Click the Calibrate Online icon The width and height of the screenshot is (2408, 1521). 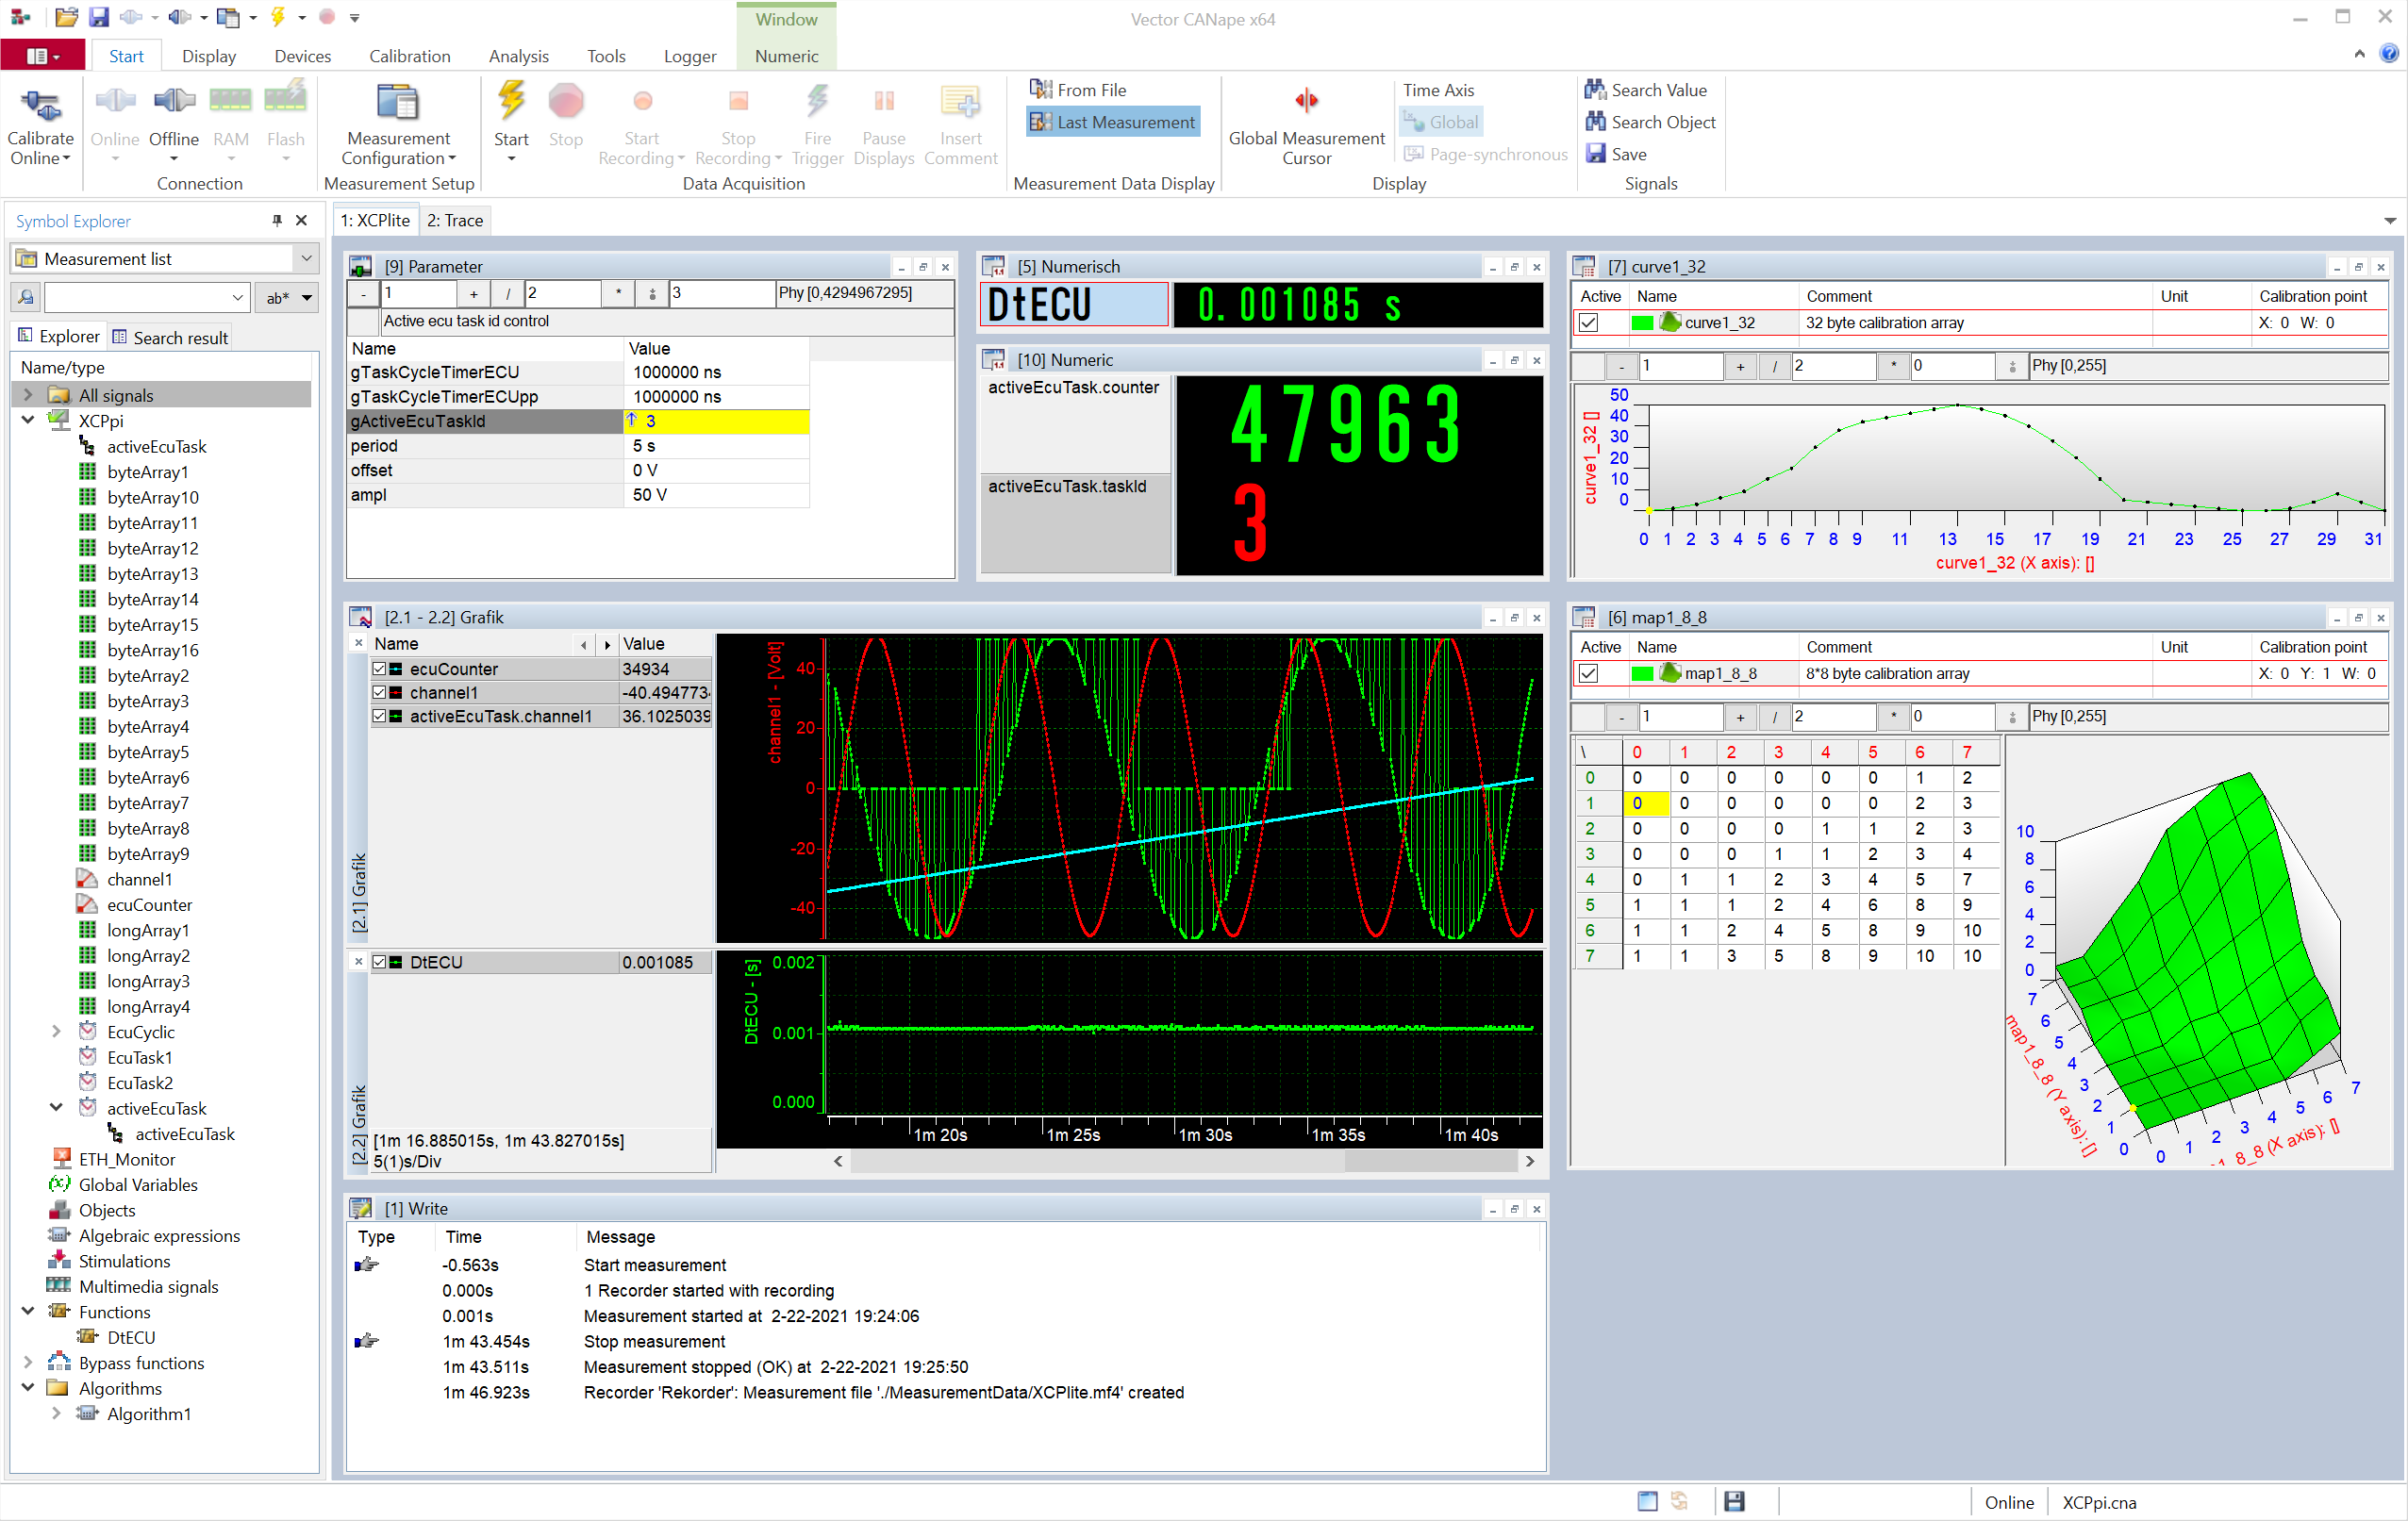[40, 105]
